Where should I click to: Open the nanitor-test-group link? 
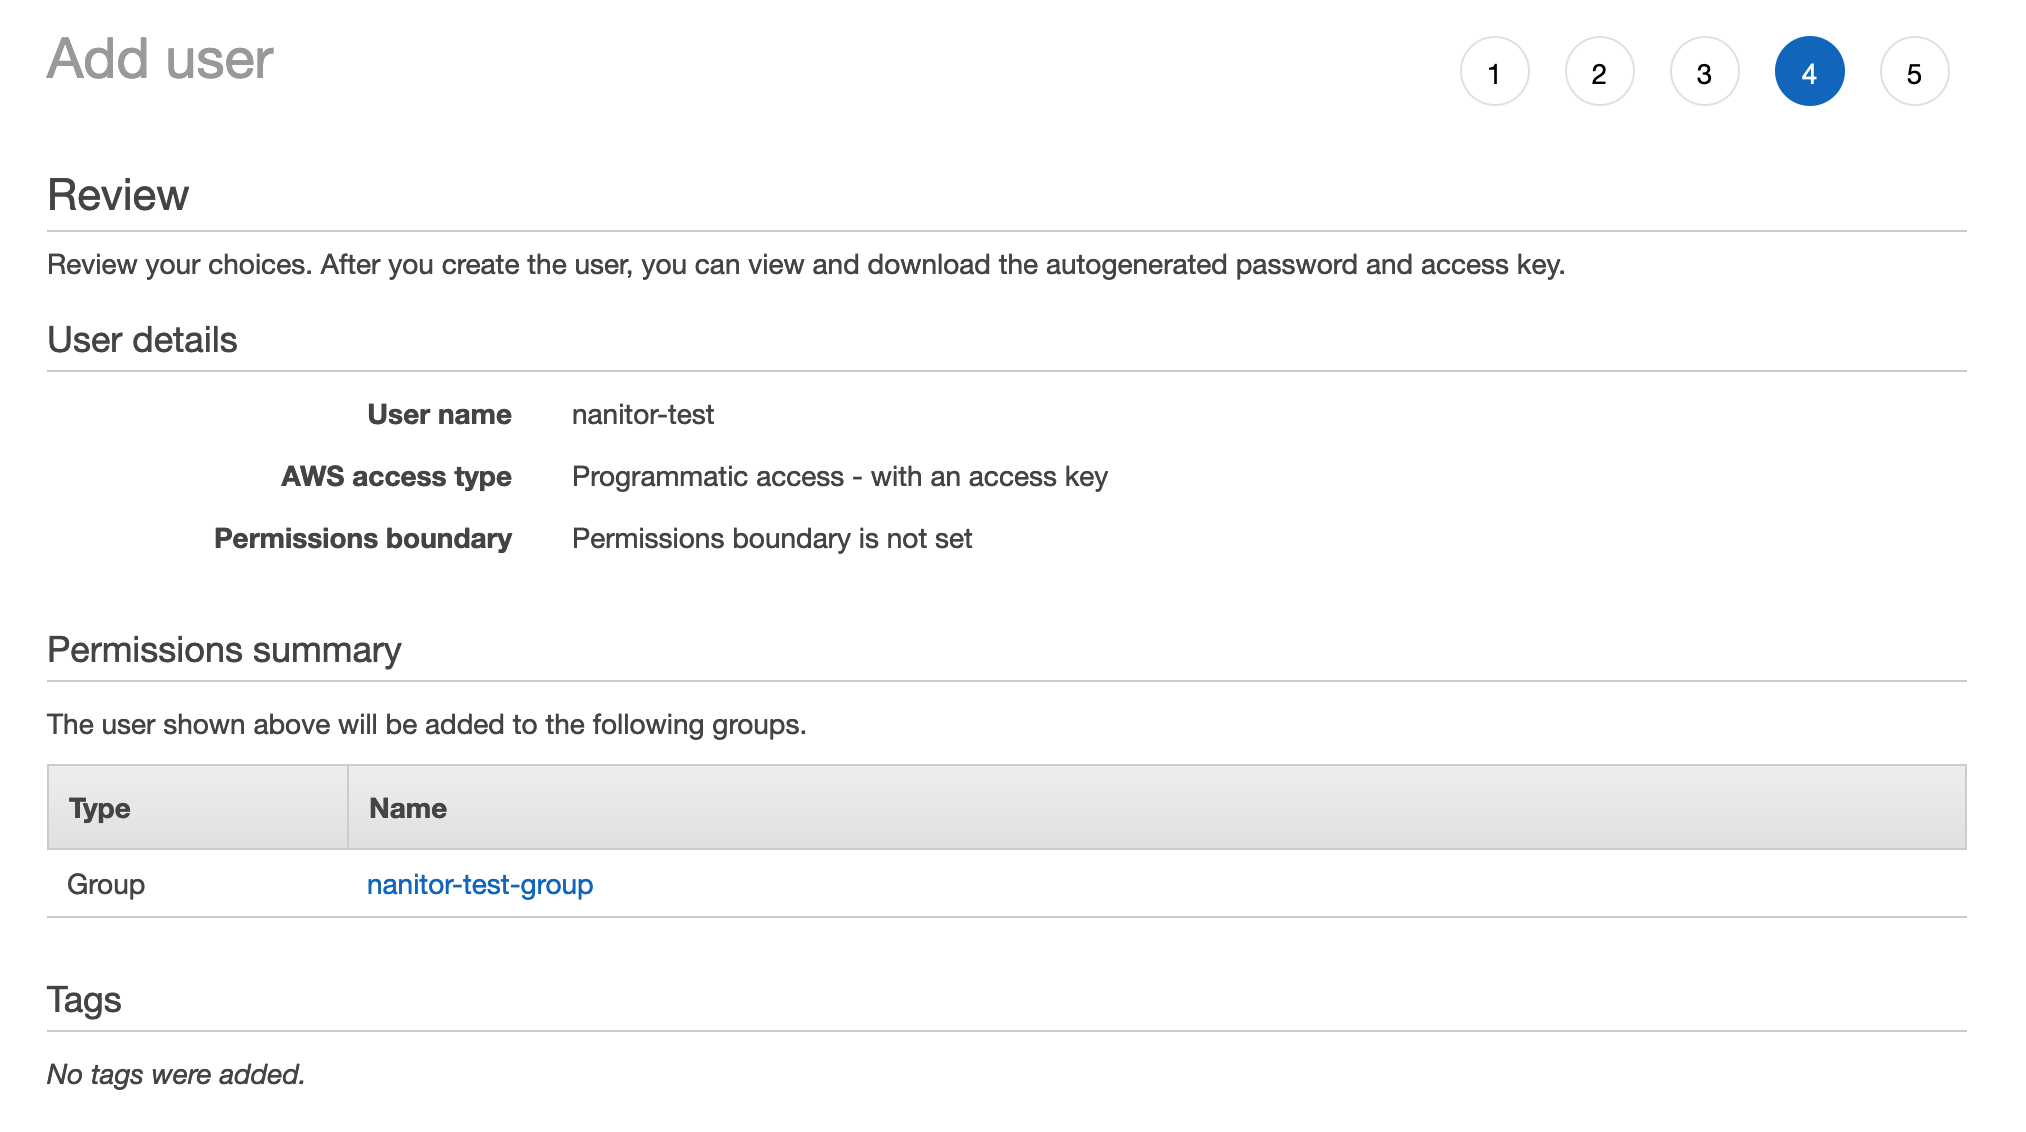click(x=480, y=885)
